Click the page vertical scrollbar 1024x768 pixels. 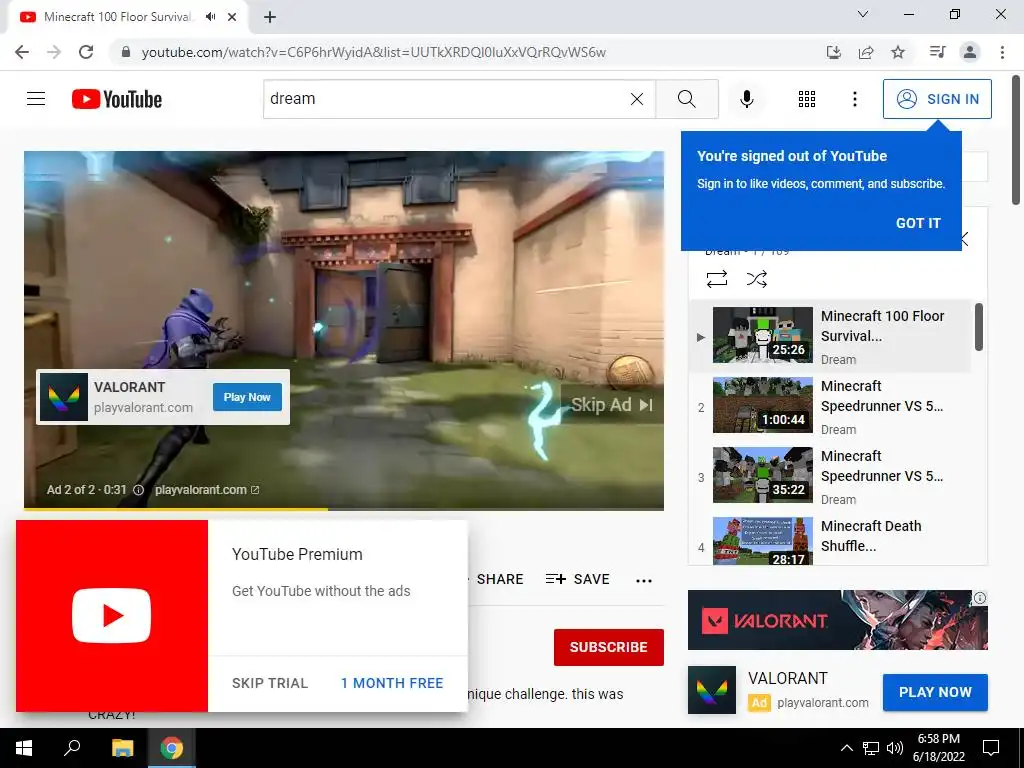[x=1016, y=139]
